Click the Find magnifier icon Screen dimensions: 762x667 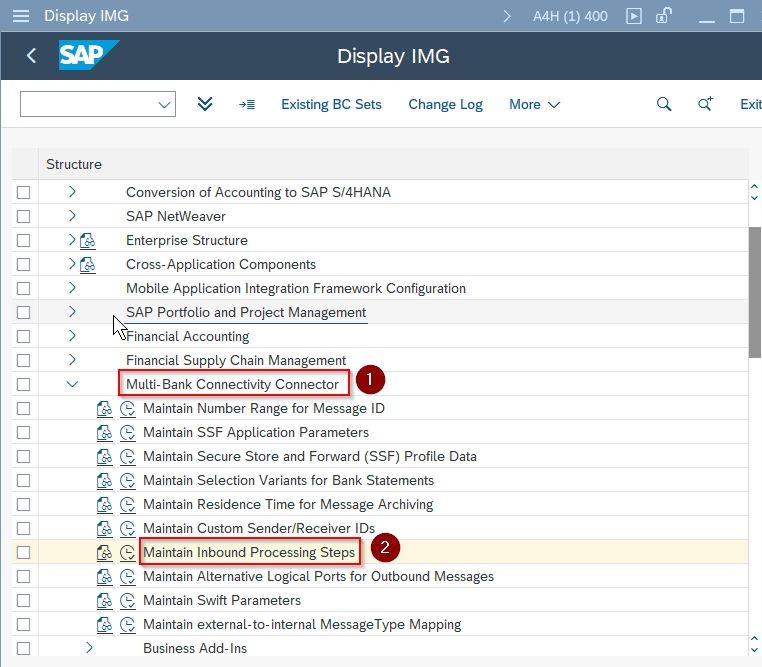[x=664, y=104]
